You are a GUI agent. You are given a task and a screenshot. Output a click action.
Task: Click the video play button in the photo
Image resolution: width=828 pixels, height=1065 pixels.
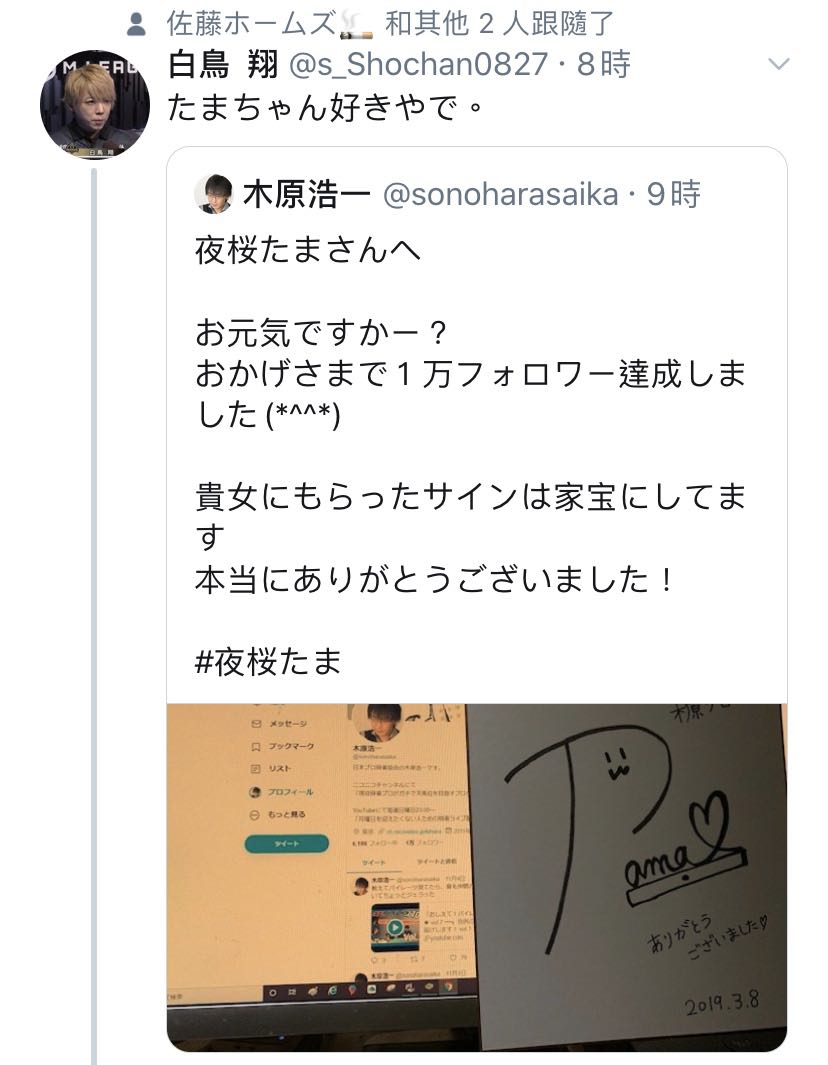pyautogui.click(x=395, y=926)
